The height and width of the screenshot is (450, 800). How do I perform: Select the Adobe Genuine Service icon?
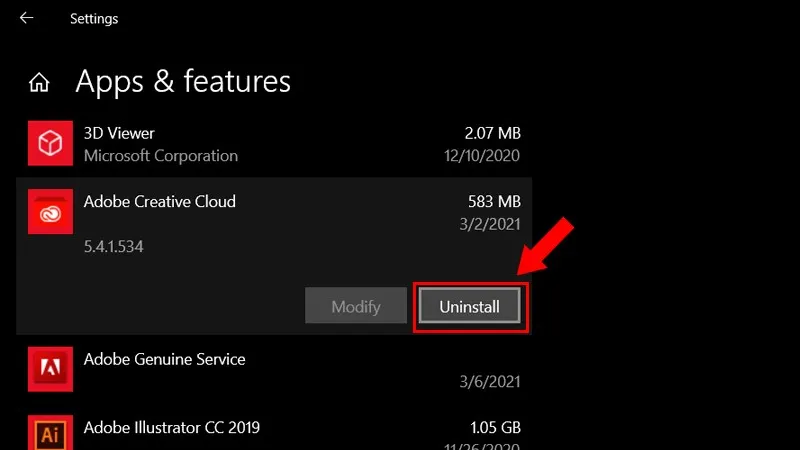51,369
